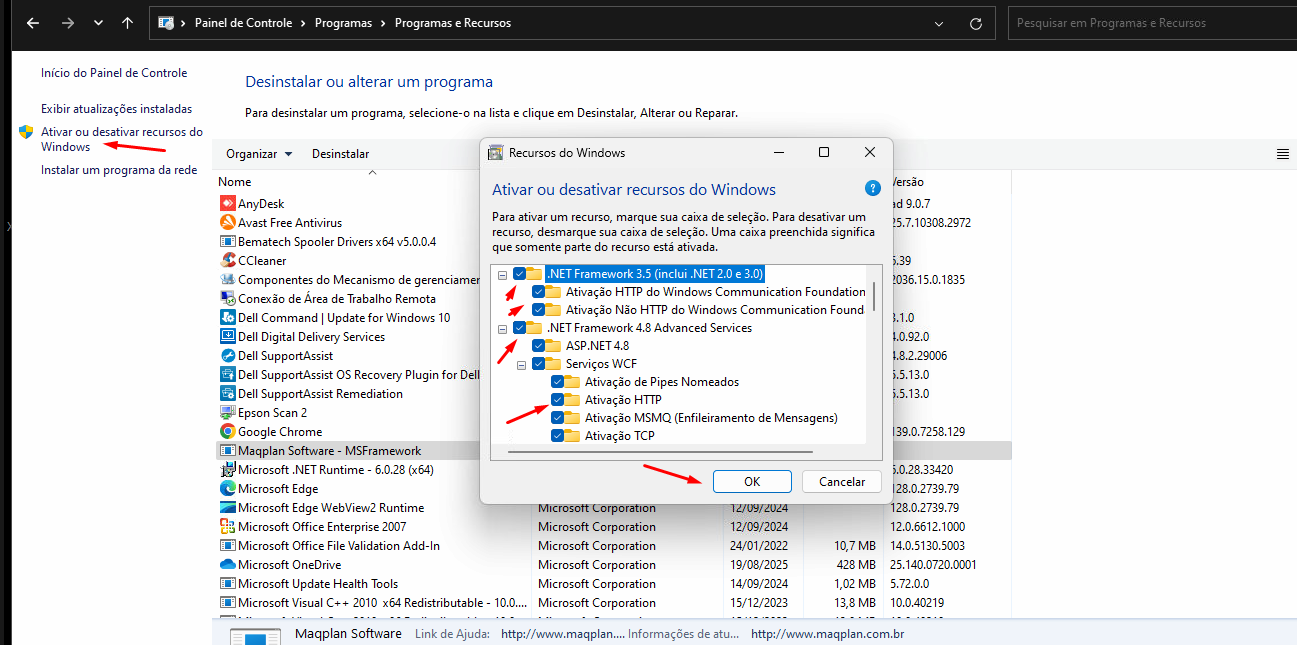
Task: Select the Bematech Spooler Drivers icon
Action: tap(227, 242)
